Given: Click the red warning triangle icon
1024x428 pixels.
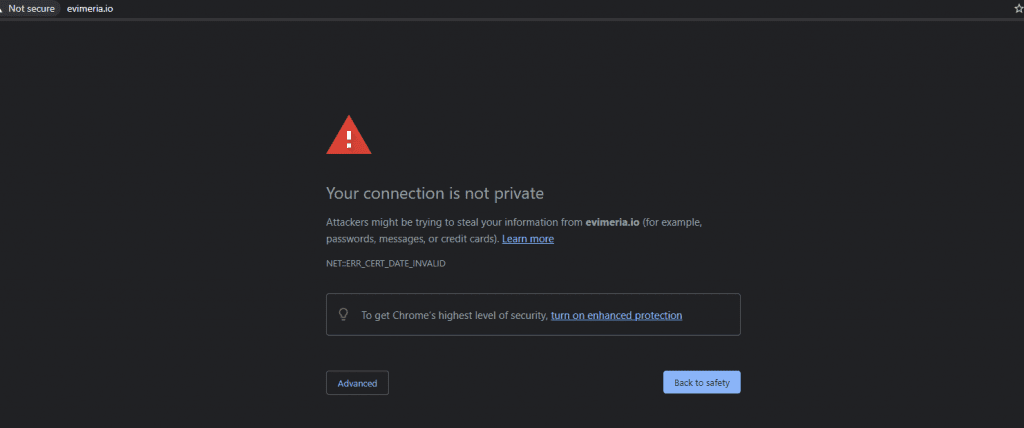Looking at the screenshot, I should click(x=349, y=135).
